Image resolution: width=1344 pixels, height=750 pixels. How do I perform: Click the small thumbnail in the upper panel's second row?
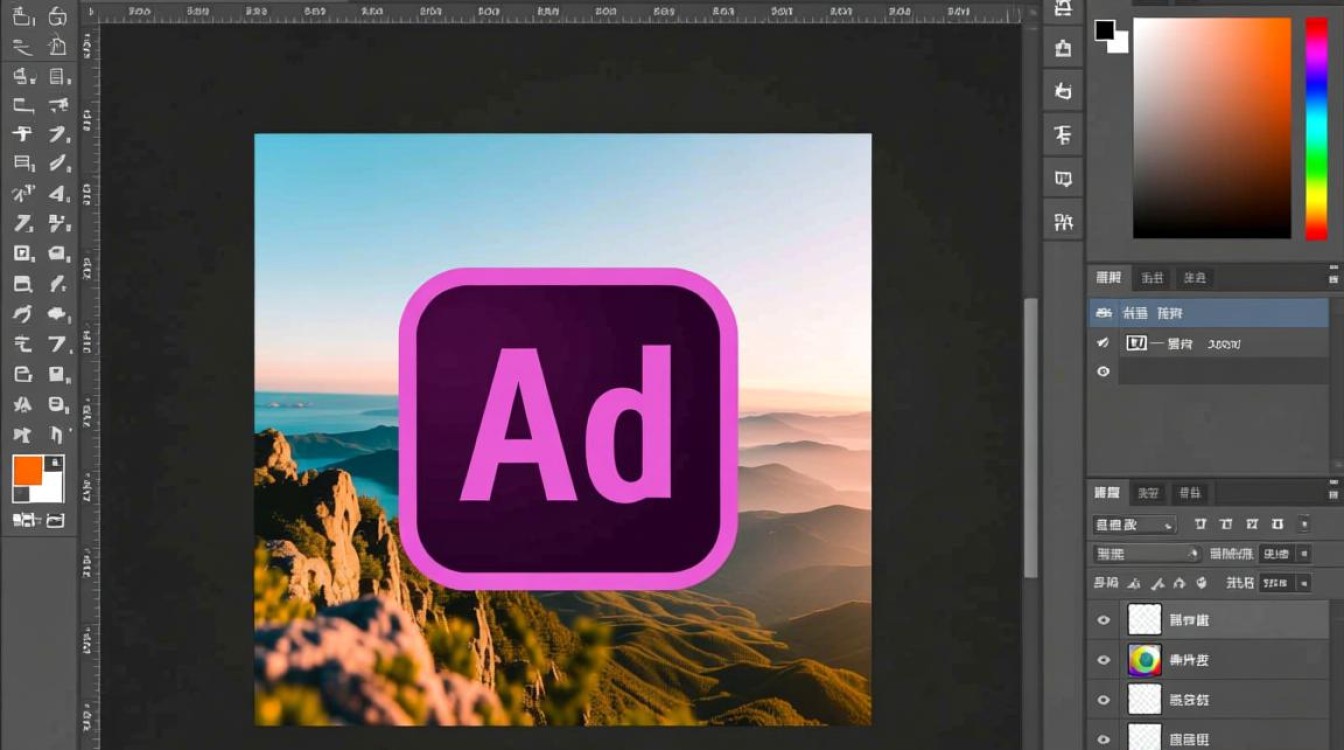click(x=1136, y=343)
